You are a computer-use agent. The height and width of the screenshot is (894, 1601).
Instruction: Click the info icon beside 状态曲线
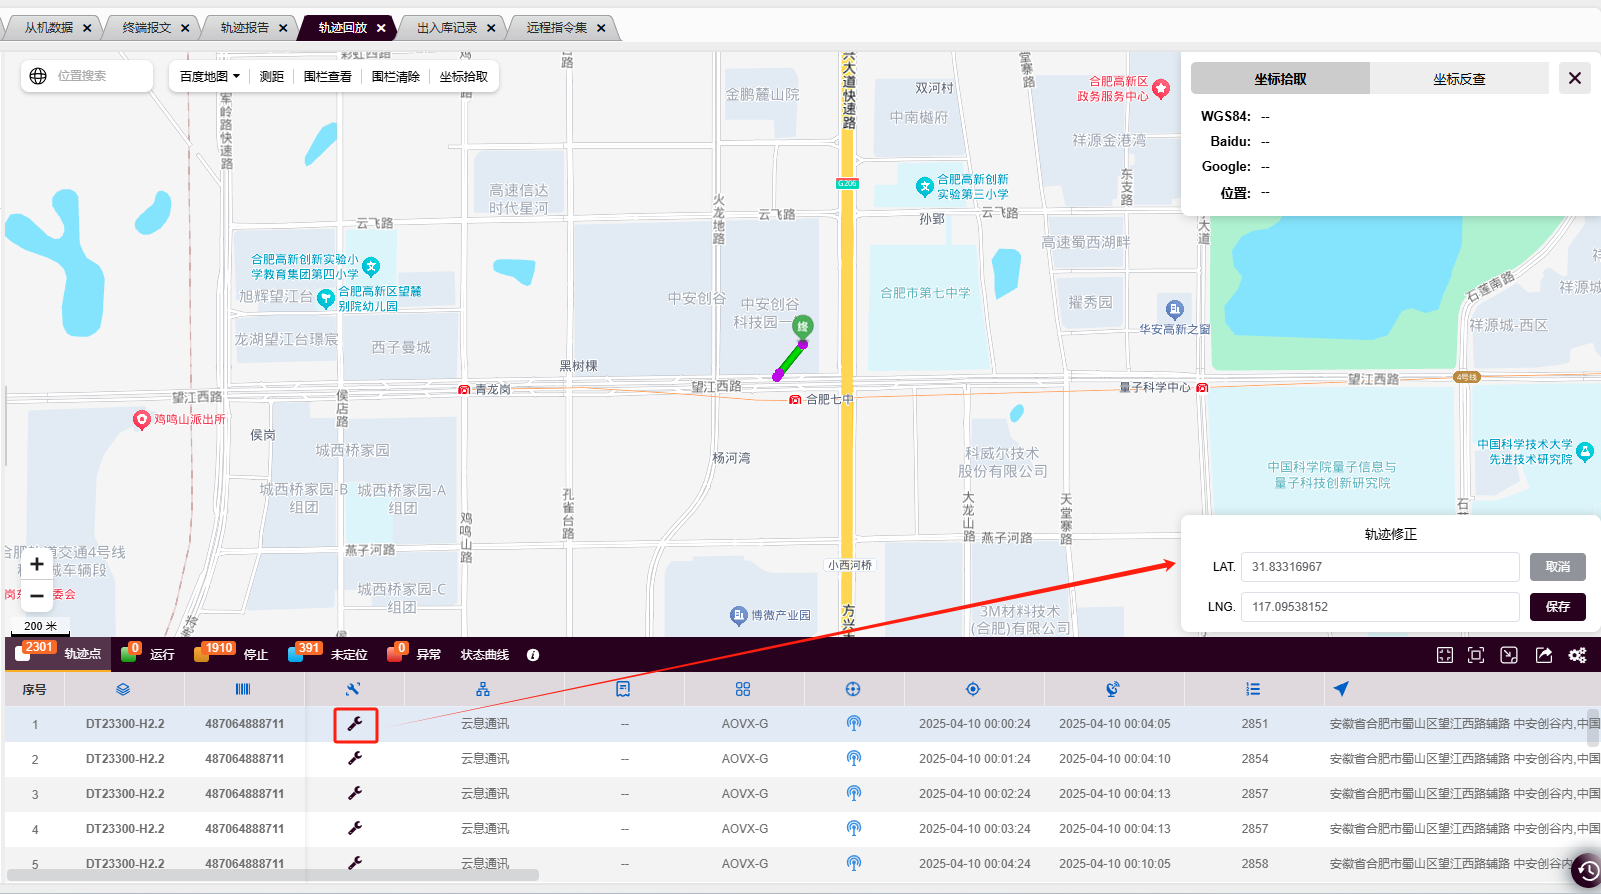533,655
